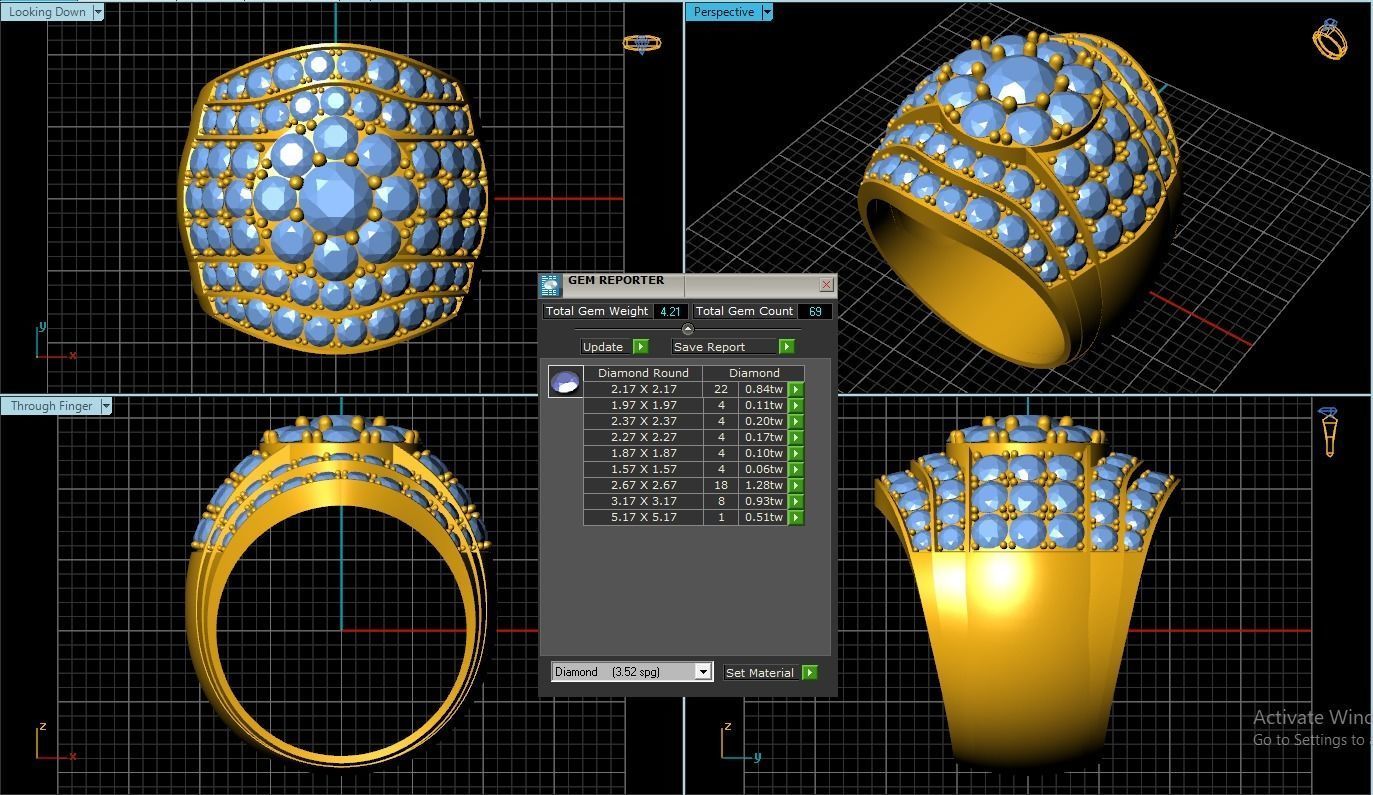Select the 1.57 X 1.57 size cell

click(x=643, y=469)
